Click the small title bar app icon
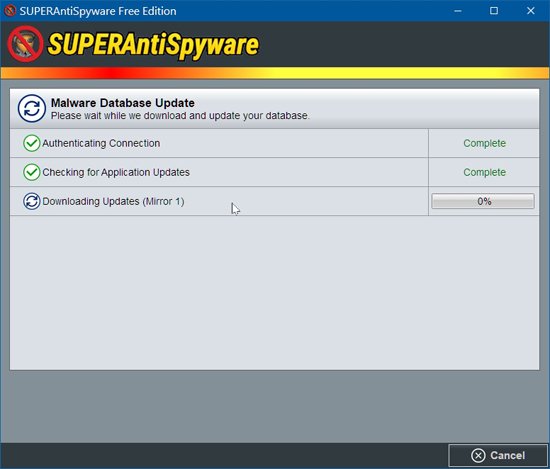 click(x=10, y=11)
